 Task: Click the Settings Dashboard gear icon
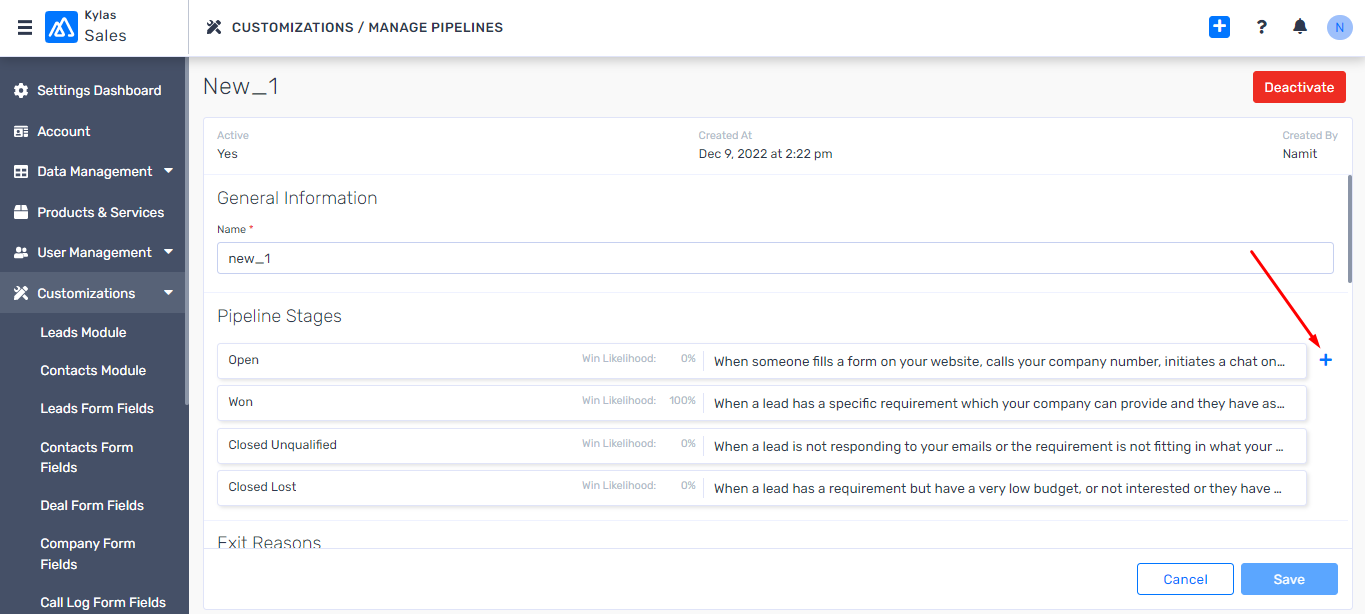coord(21,91)
